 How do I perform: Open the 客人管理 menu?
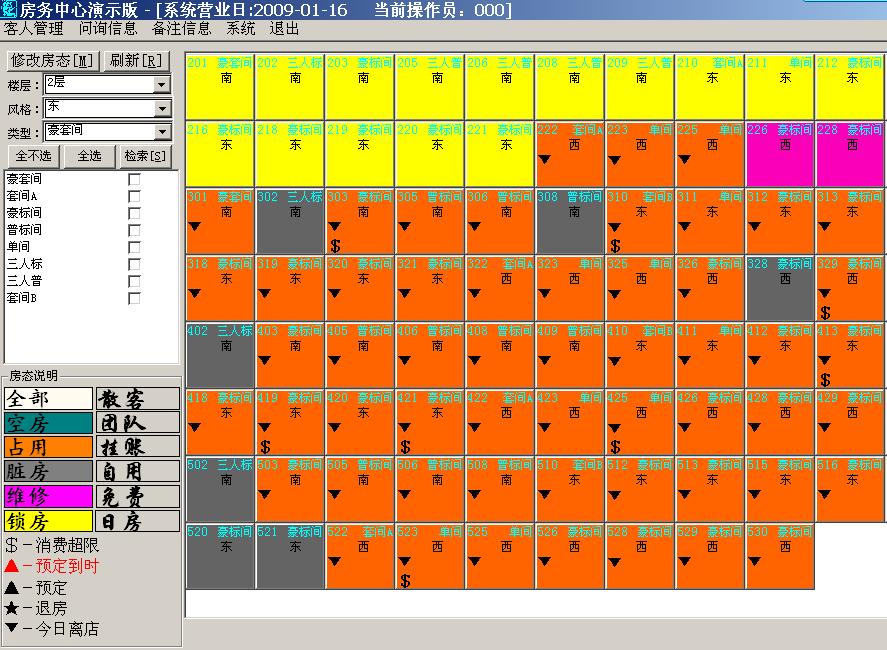34,29
